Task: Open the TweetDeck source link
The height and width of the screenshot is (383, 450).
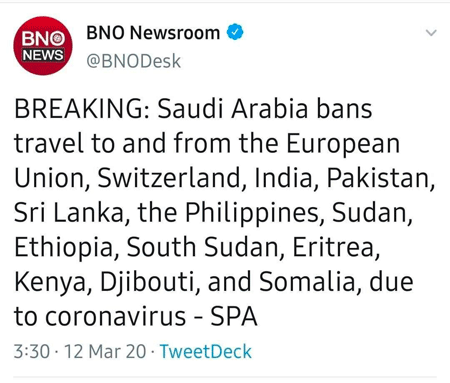Action: (x=205, y=351)
